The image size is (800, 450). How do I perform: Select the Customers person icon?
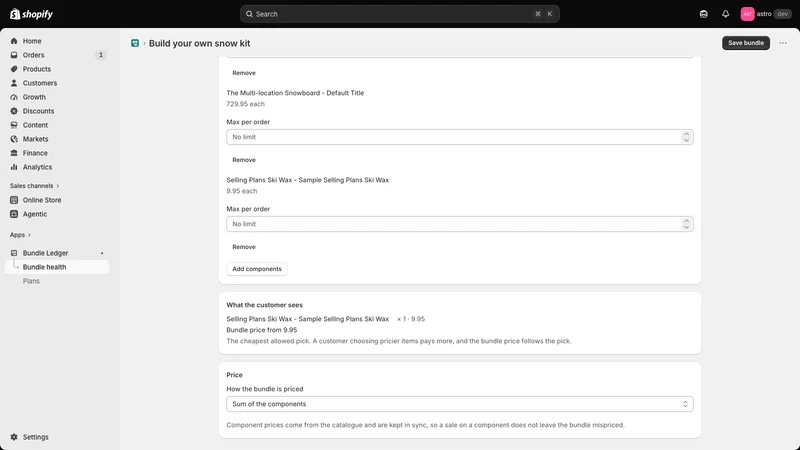pos(14,83)
